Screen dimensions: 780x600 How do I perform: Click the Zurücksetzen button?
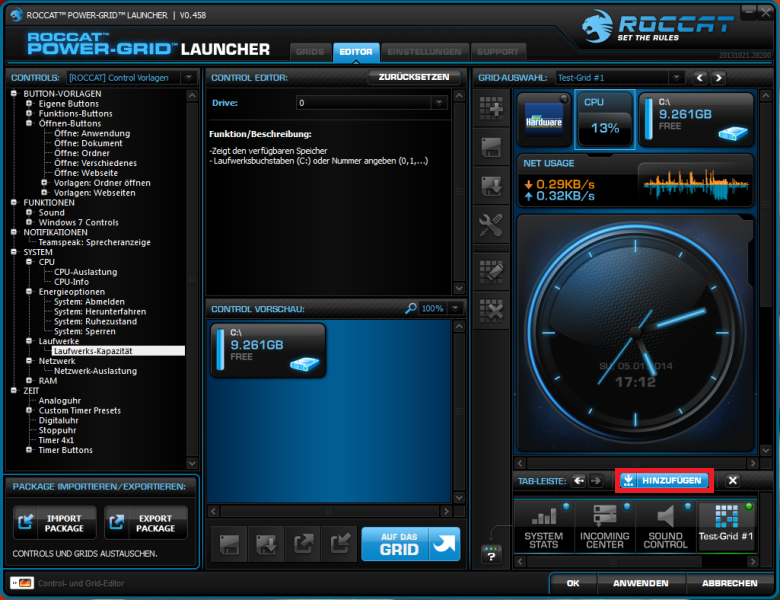[x=414, y=77]
